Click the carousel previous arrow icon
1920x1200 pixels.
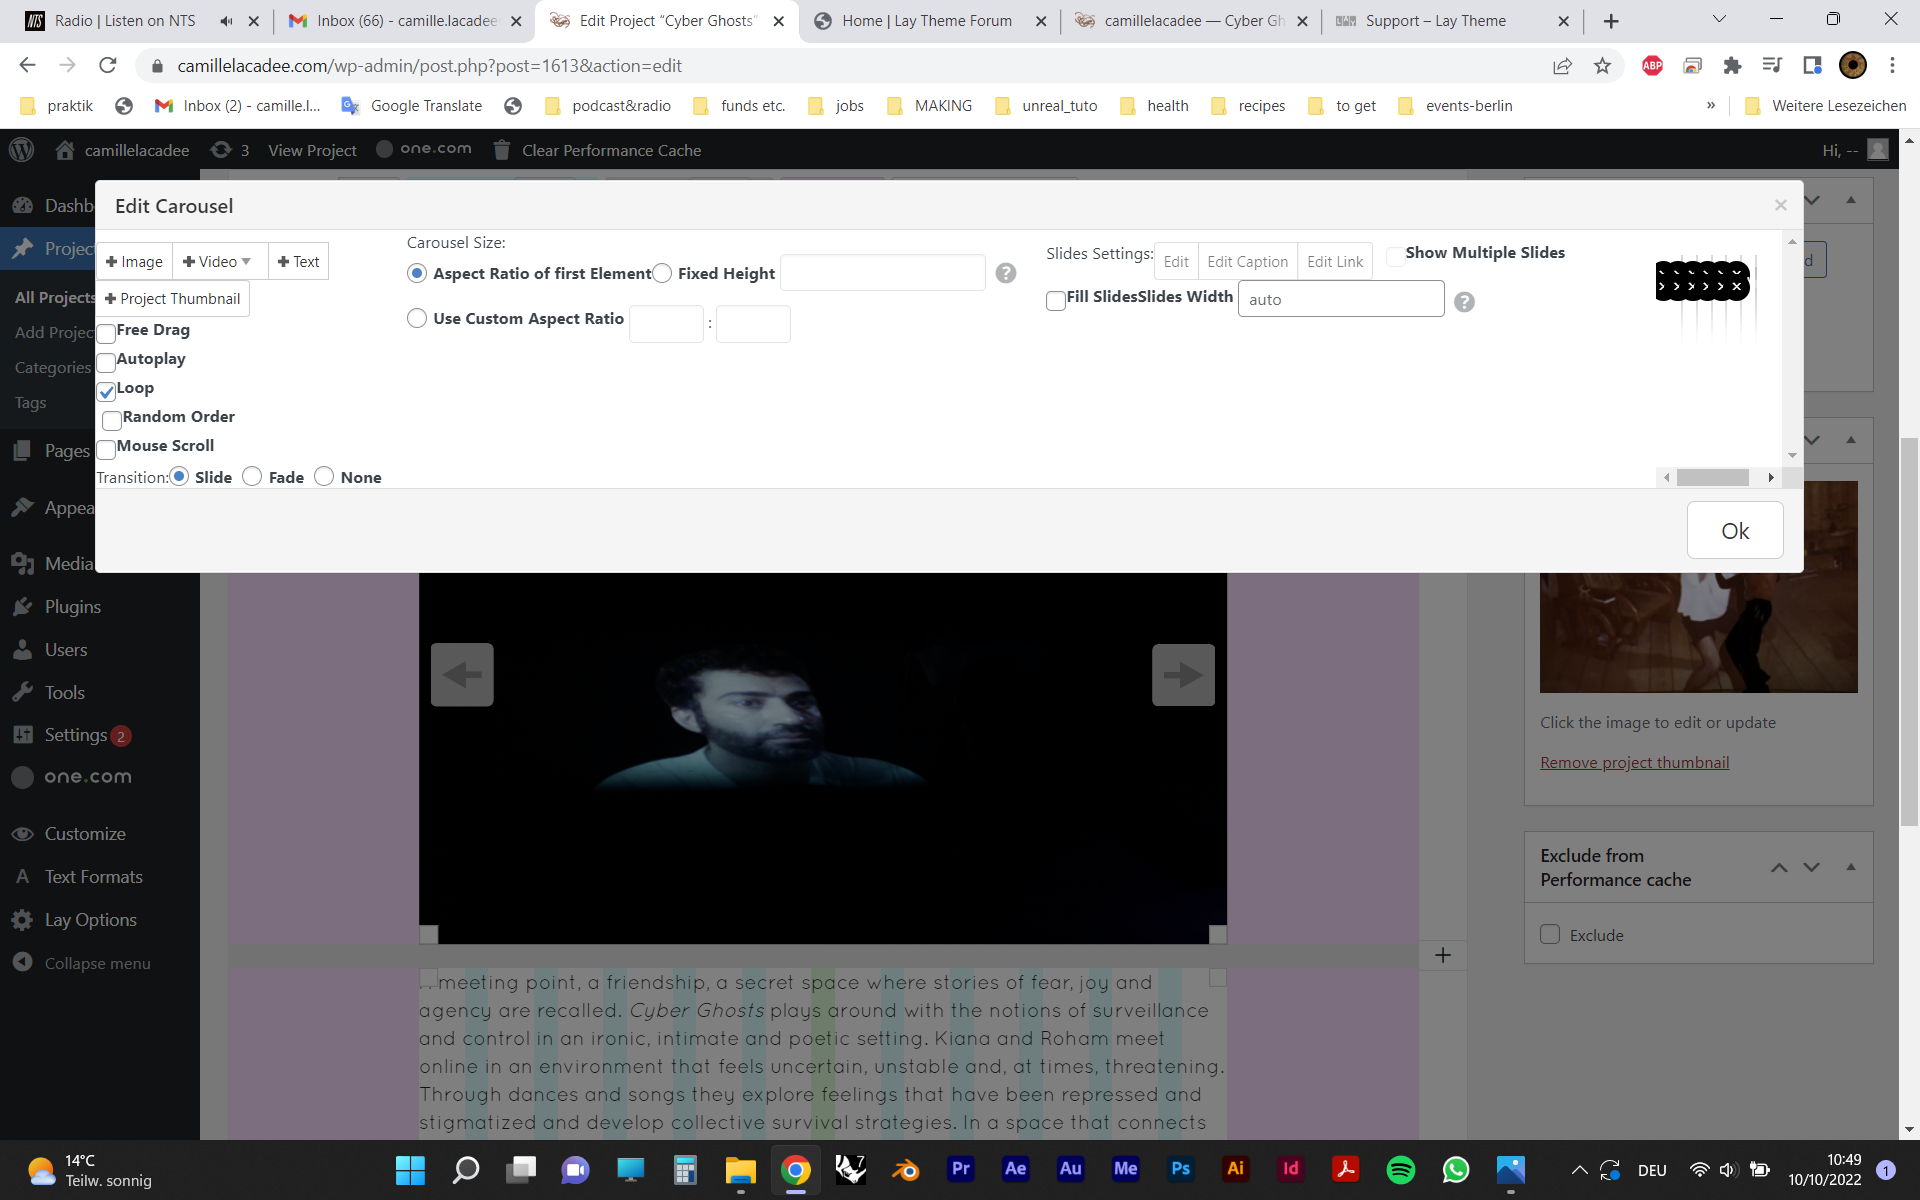point(462,675)
